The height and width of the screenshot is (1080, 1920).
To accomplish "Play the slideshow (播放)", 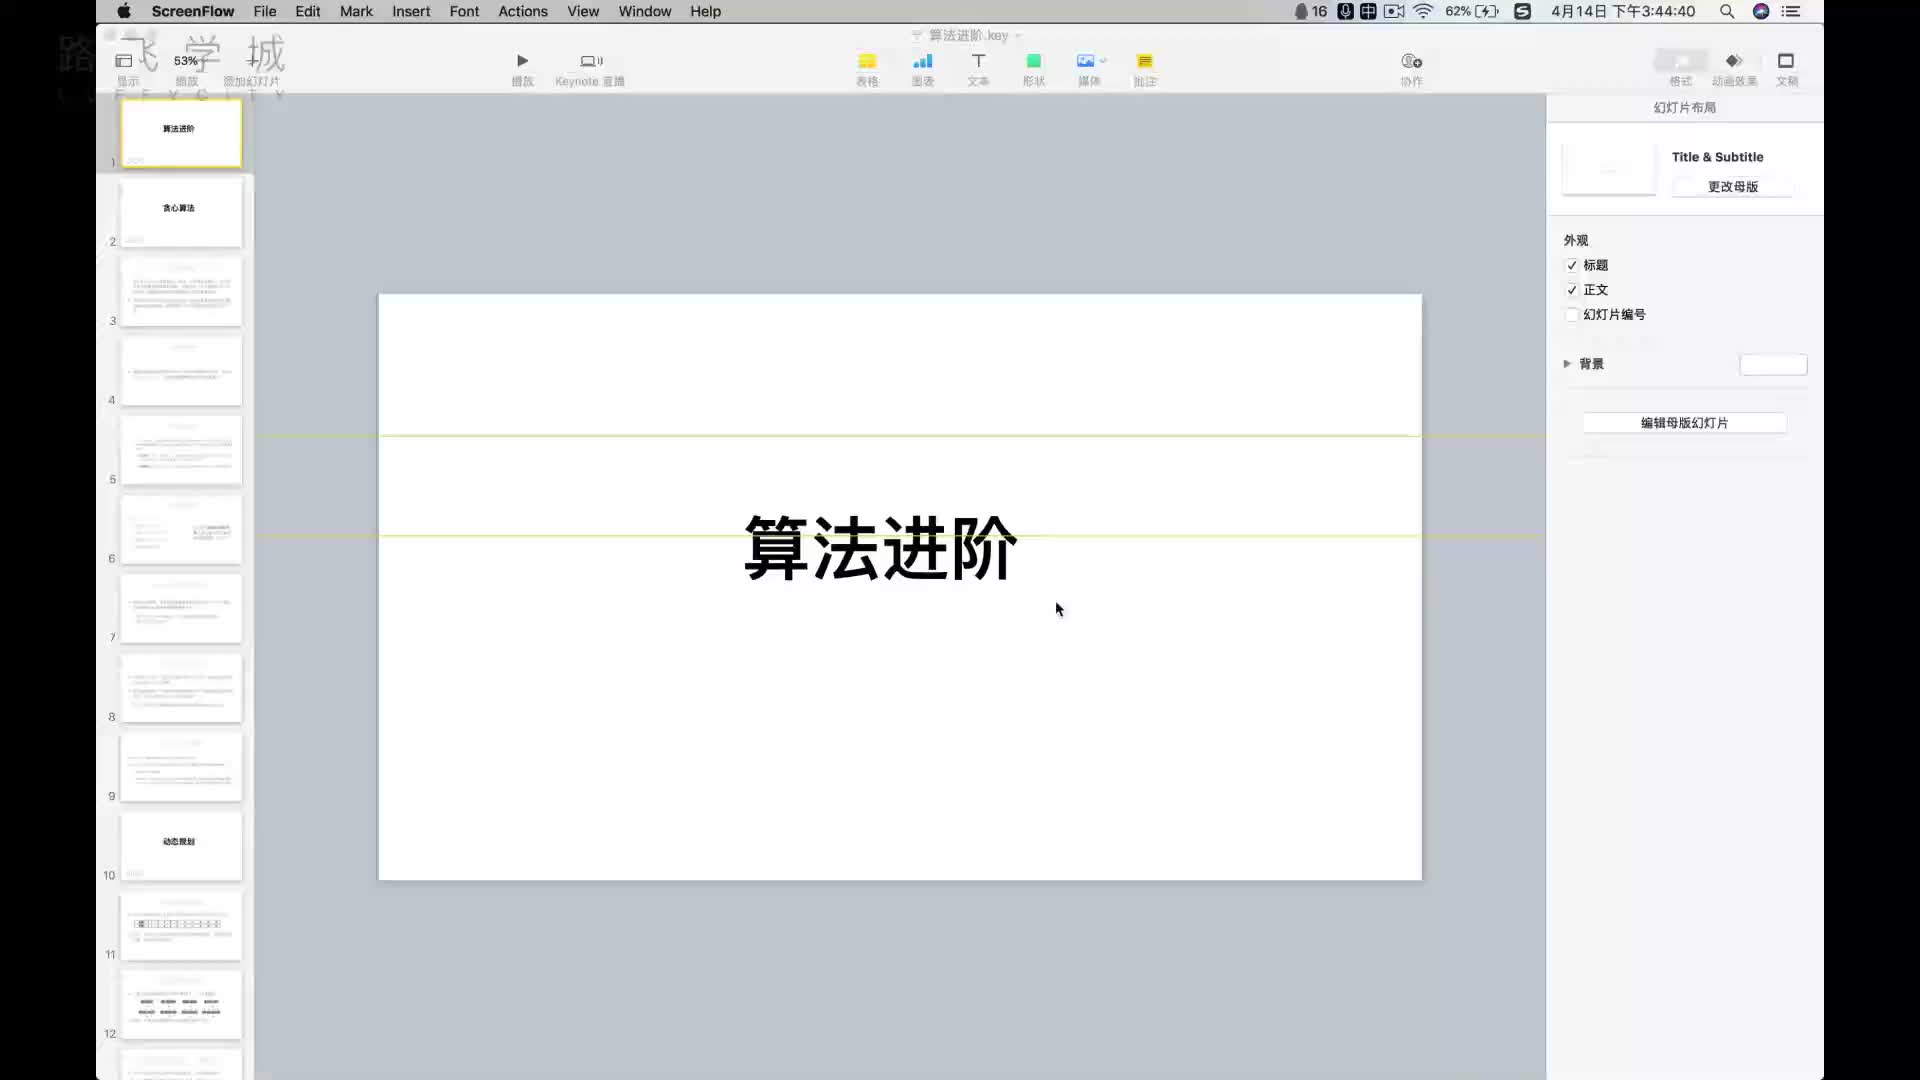I will pos(522,68).
